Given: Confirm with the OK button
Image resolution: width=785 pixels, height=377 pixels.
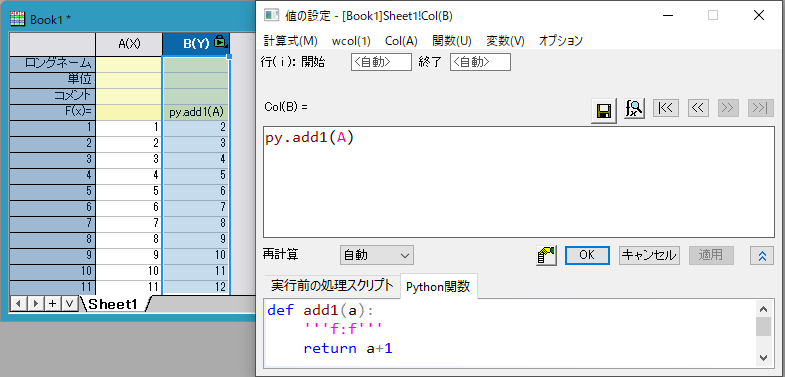Looking at the screenshot, I should point(587,255).
